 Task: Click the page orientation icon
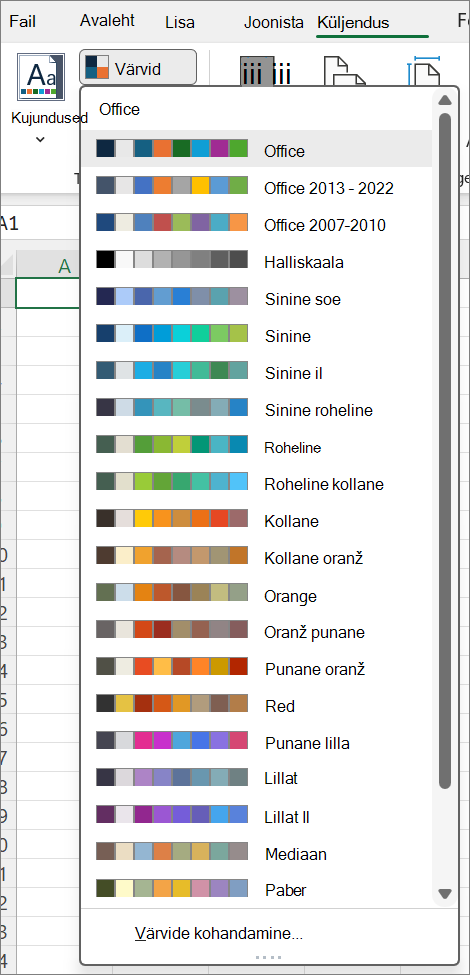[346, 72]
